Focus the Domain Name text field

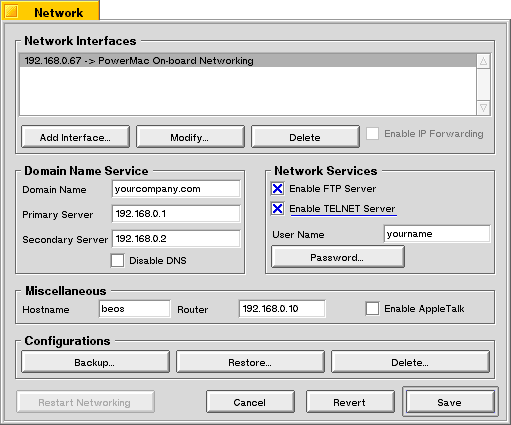click(x=176, y=189)
